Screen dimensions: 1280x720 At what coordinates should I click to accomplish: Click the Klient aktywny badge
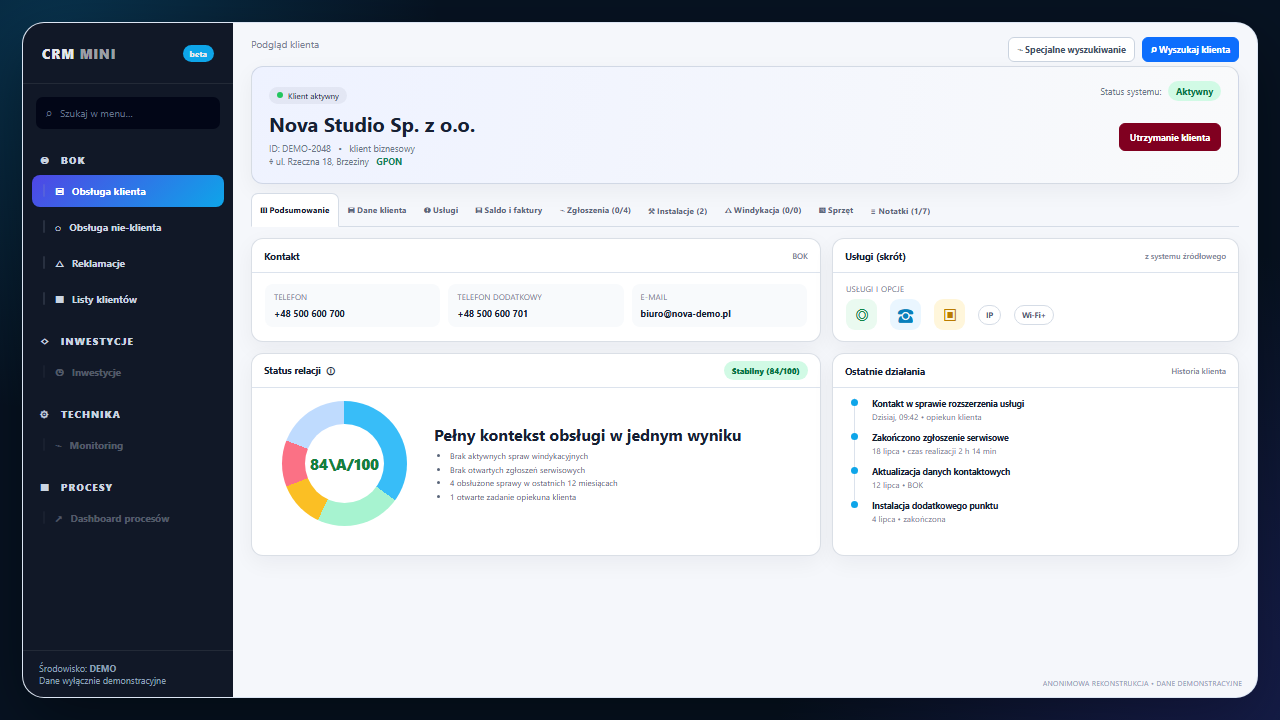tap(308, 96)
